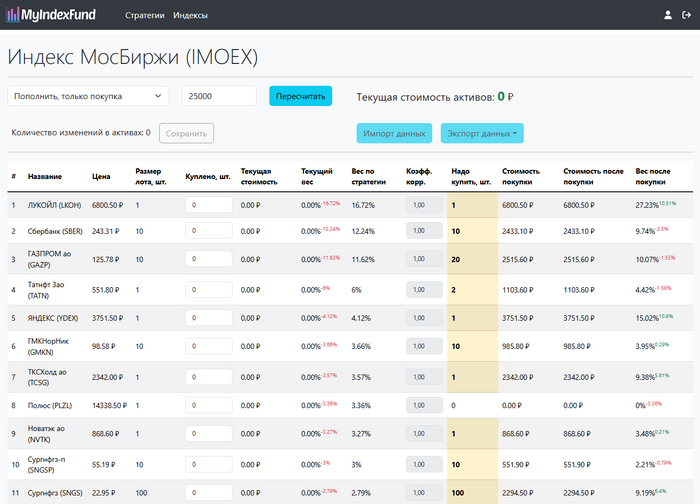The image size is (700, 504).
Task: Click the Куплено input for ЯНДЕКС
Action: point(212,319)
